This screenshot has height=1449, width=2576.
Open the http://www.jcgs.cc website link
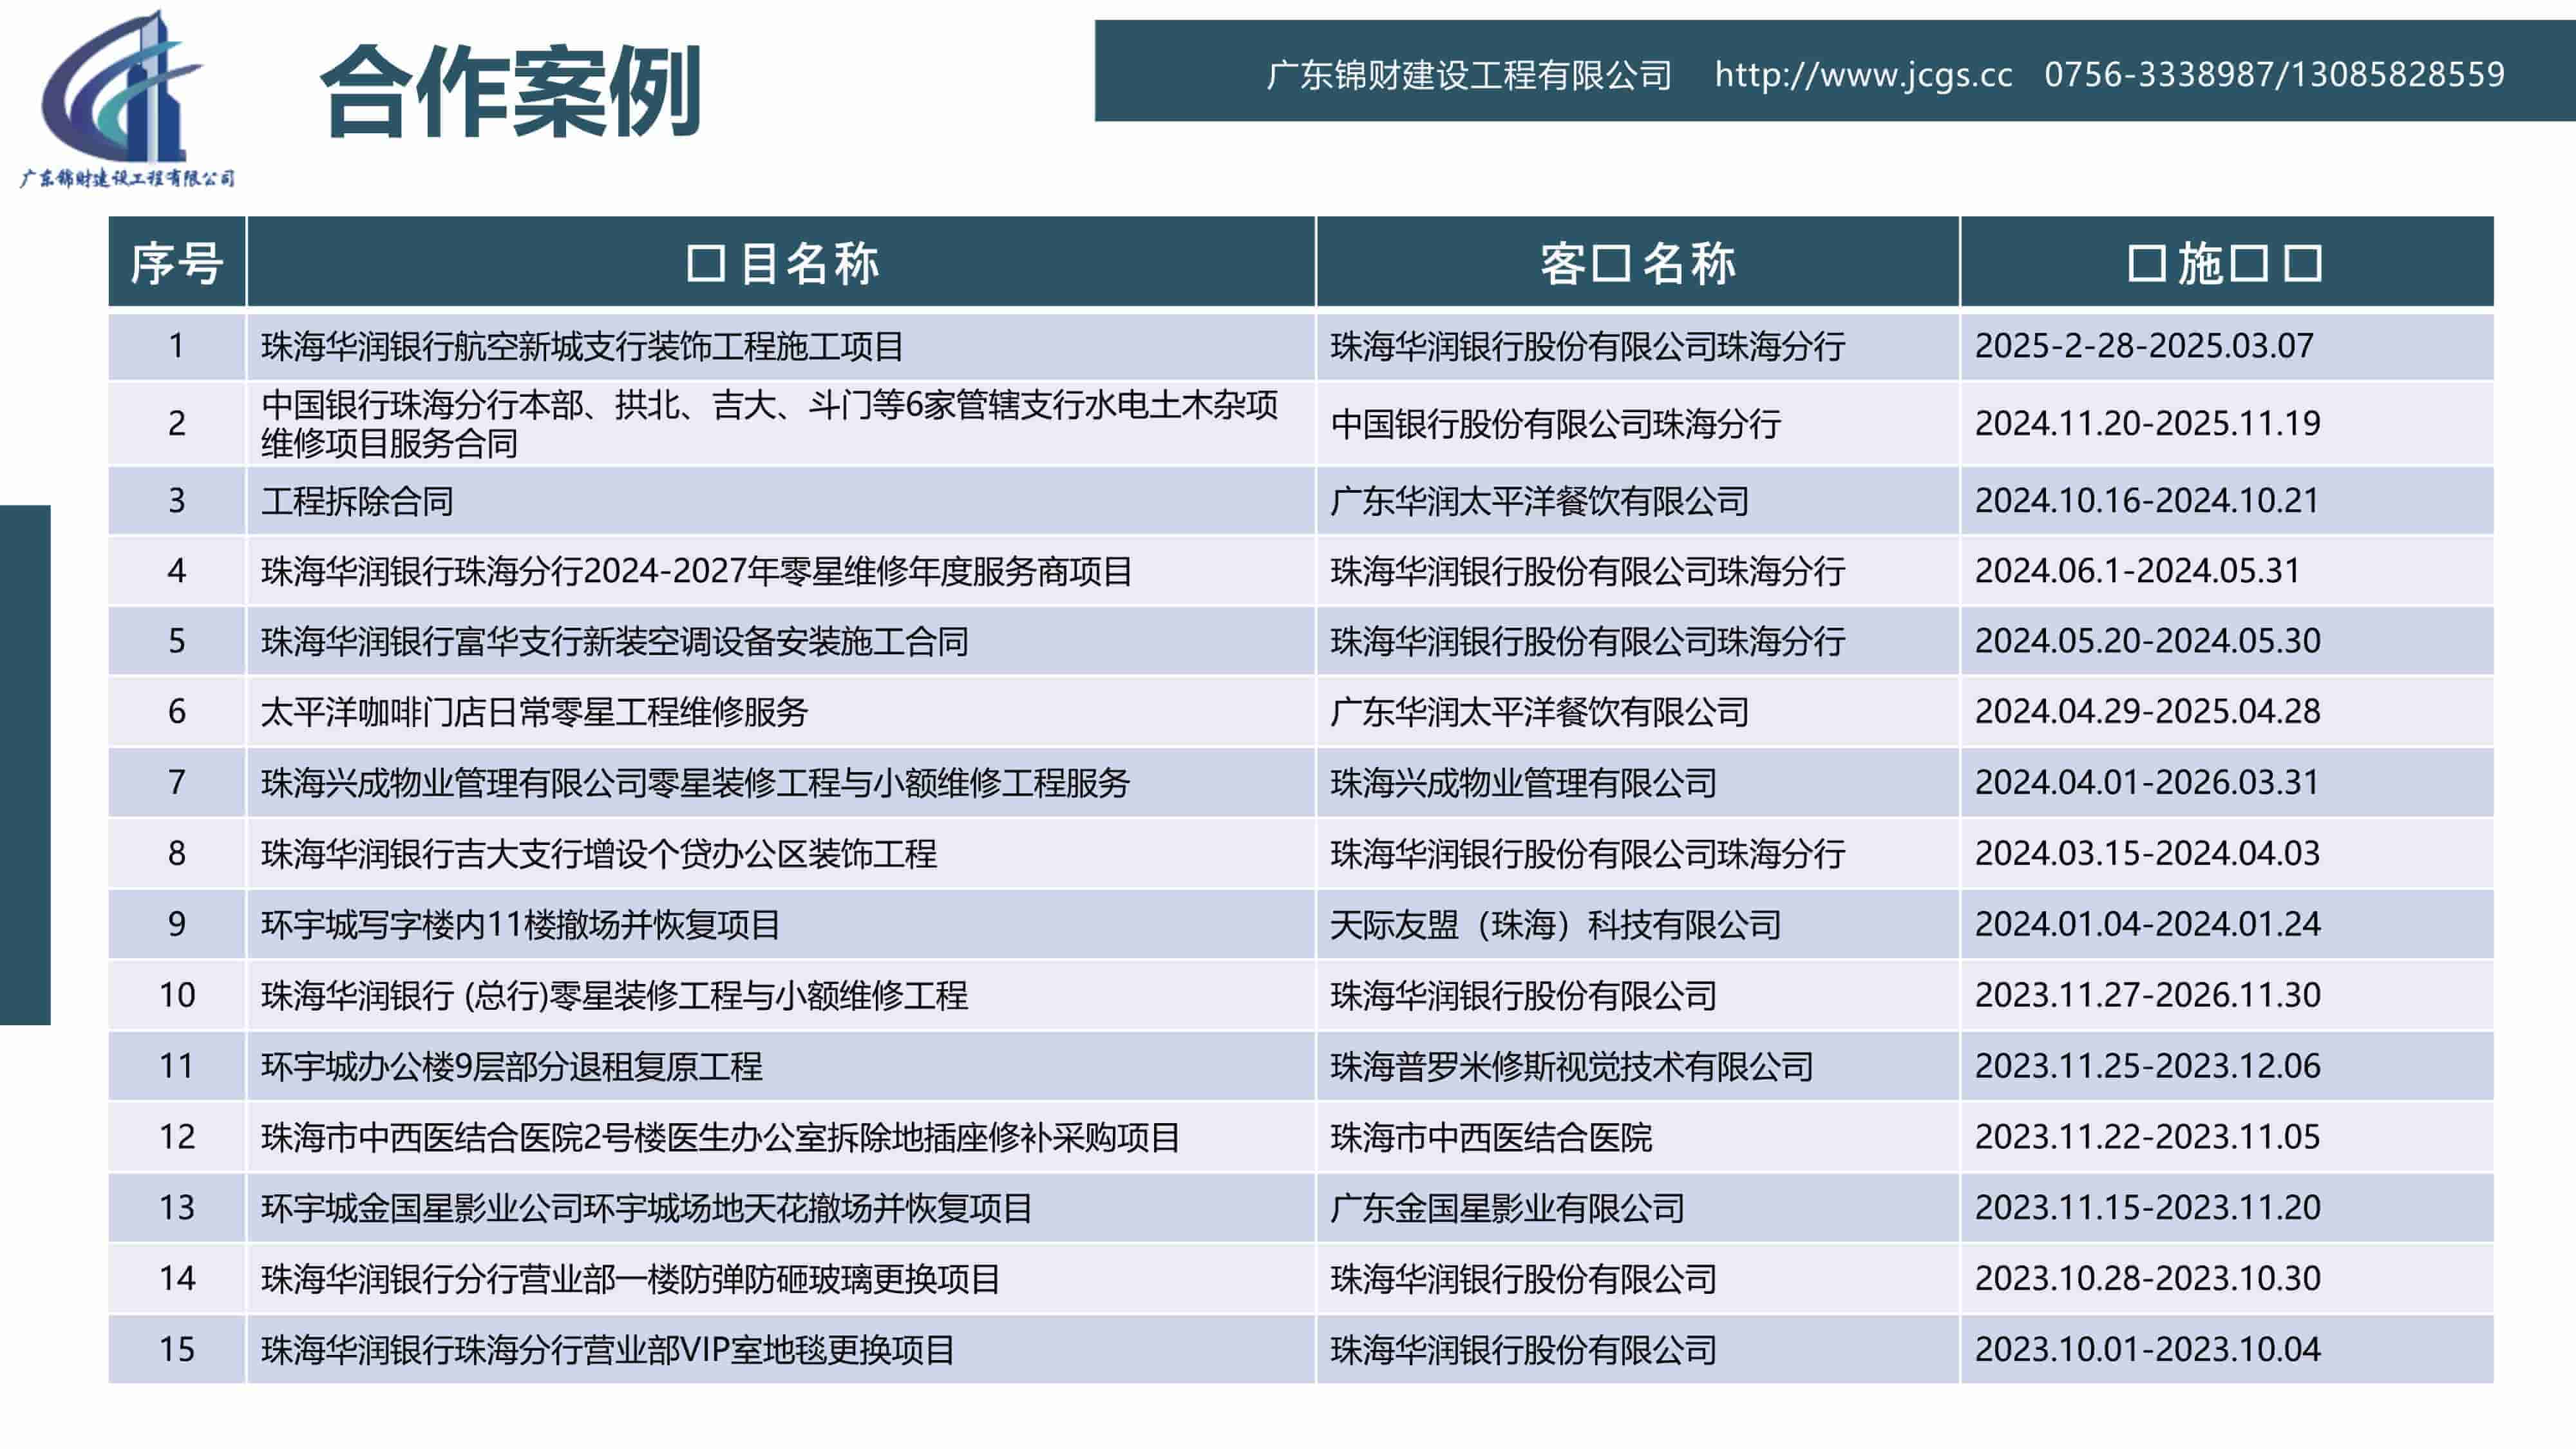point(1863,75)
